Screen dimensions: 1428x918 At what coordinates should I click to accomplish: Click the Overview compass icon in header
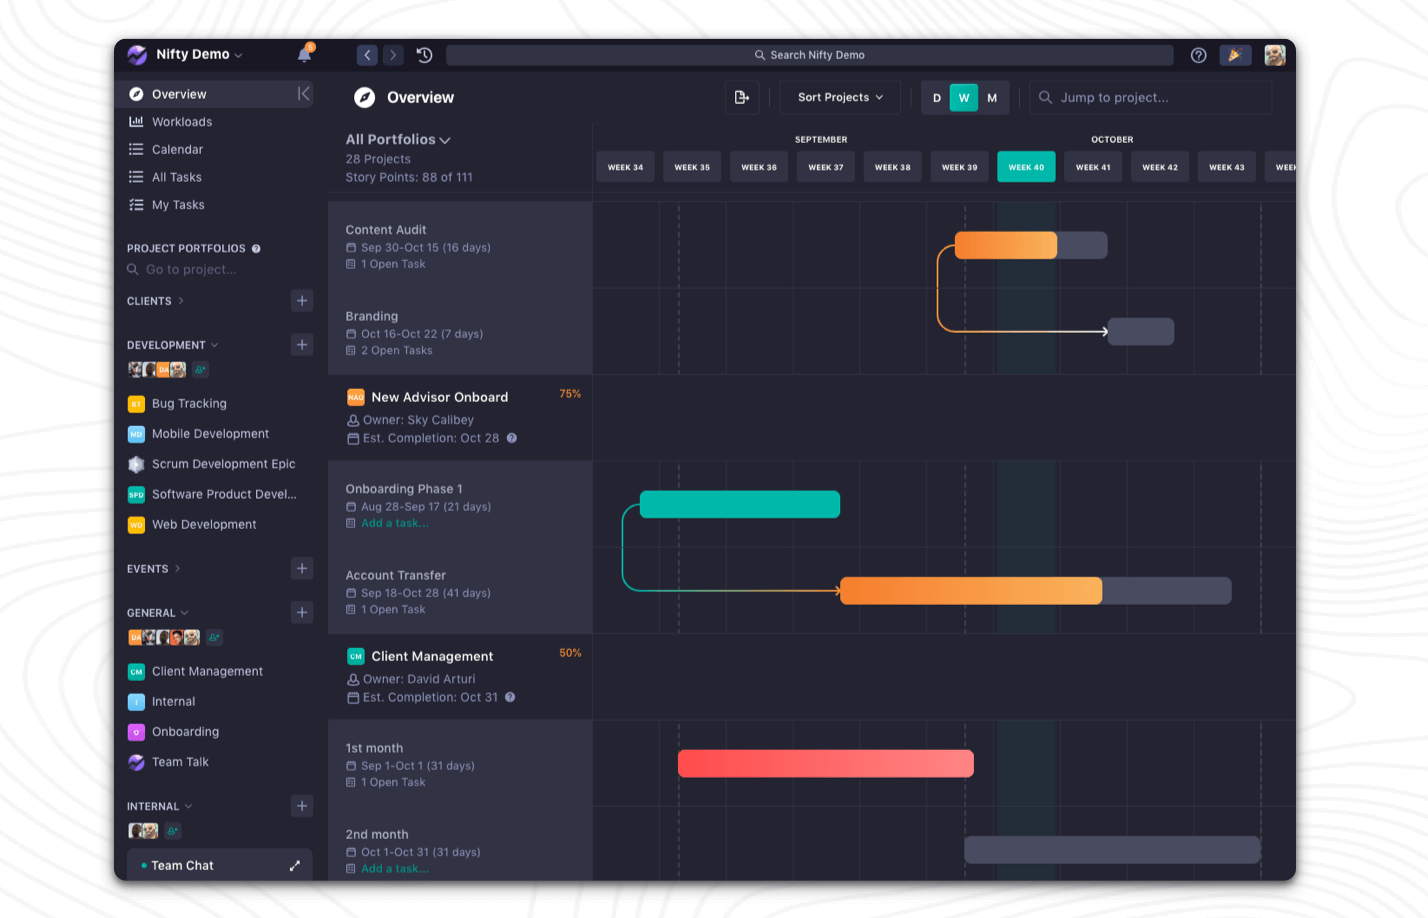(x=365, y=97)
